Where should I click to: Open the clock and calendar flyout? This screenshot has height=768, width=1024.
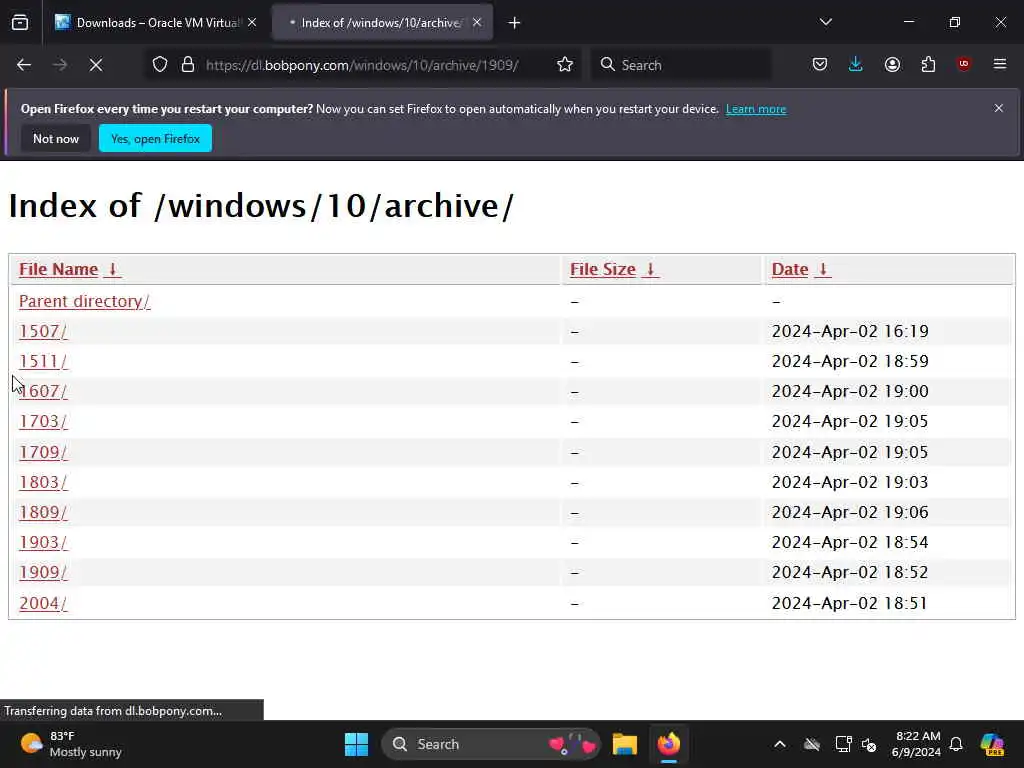916,744
